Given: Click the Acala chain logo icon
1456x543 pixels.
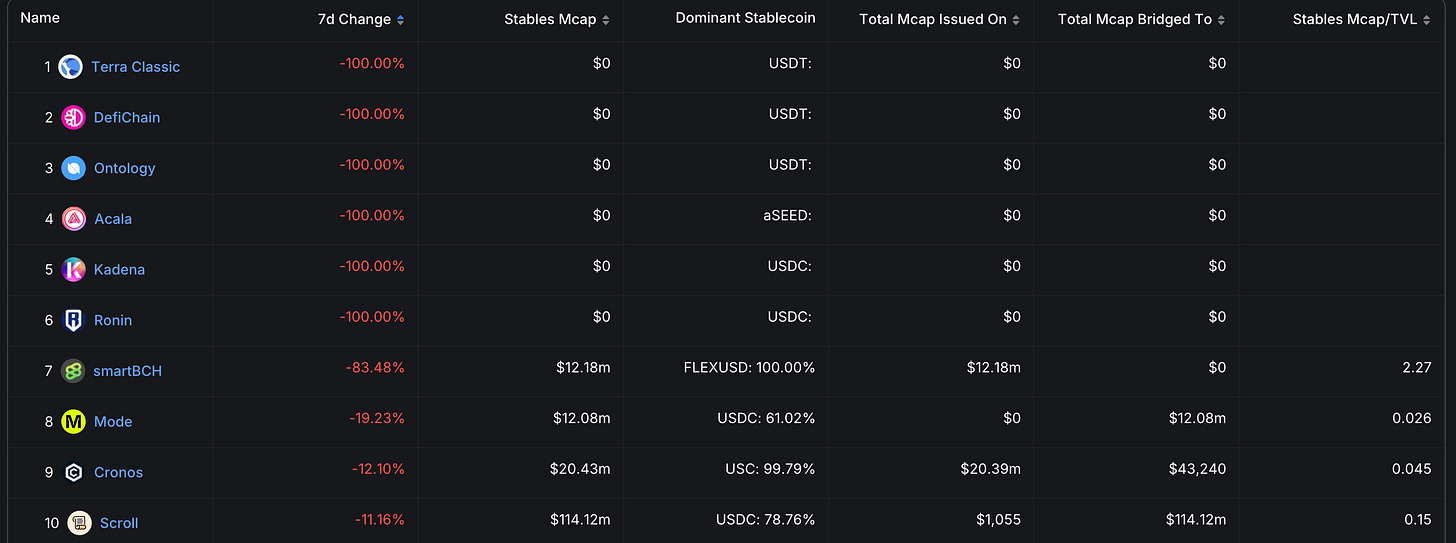Looking at the screenshot, I should coord(73,219).
